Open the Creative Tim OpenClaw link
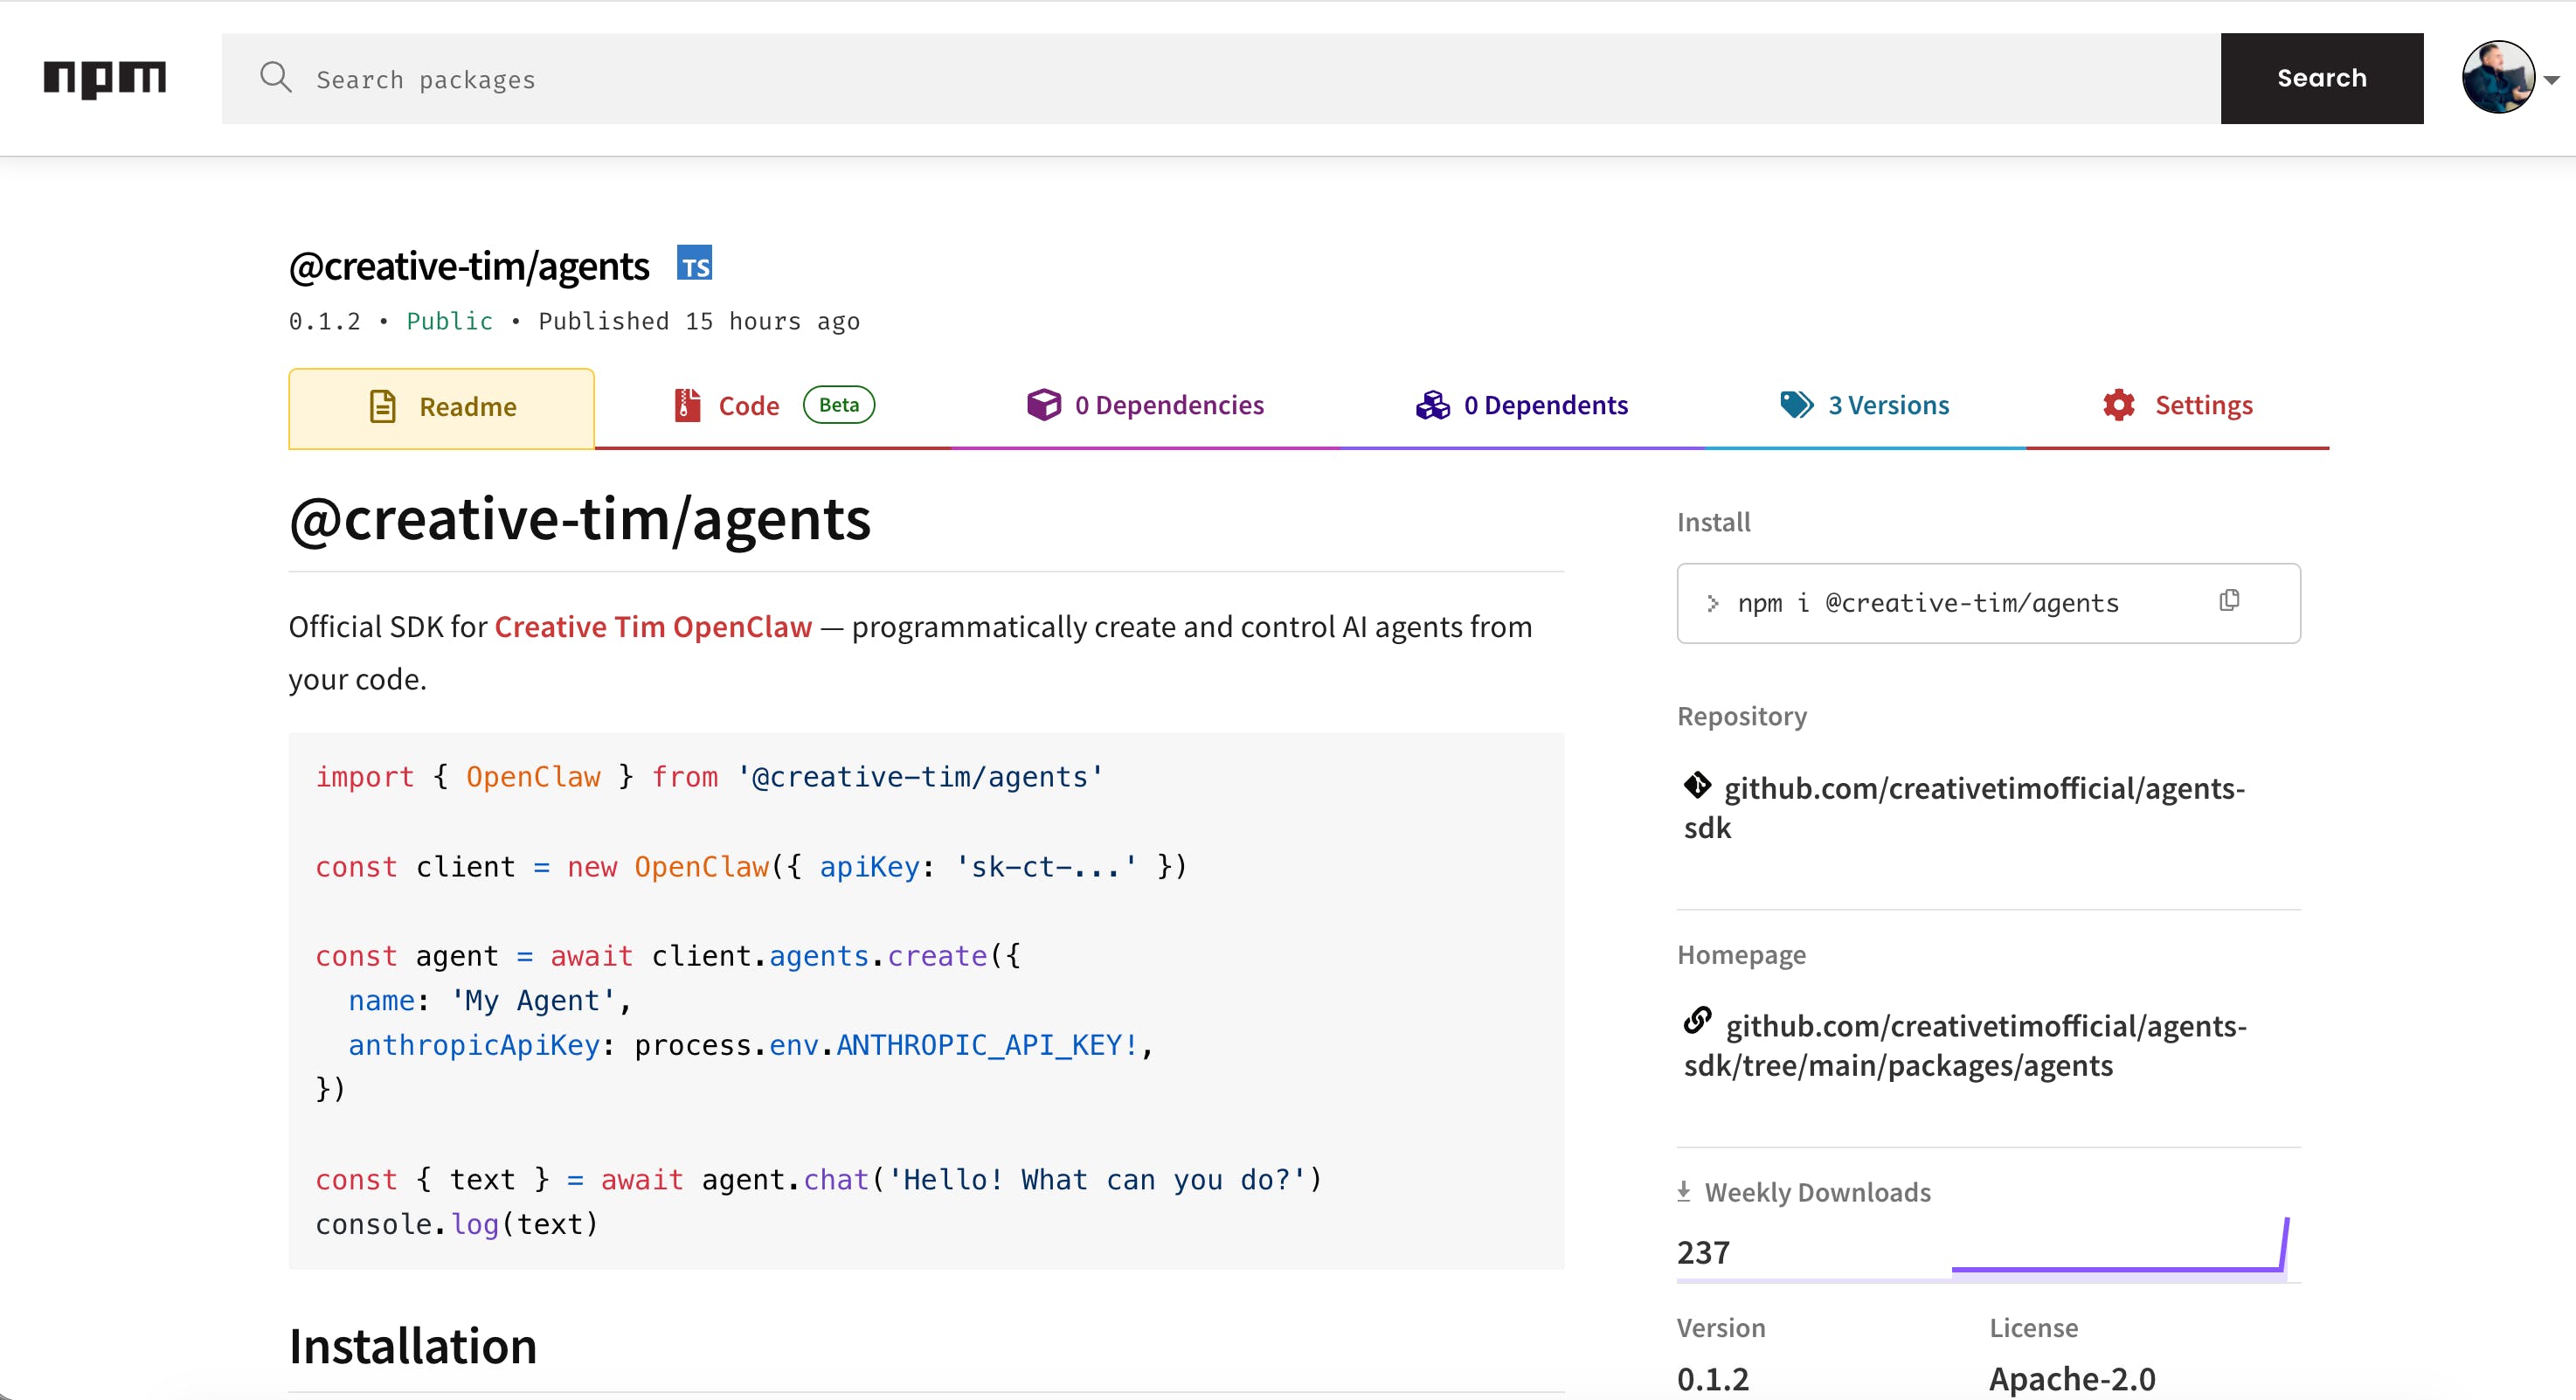The image size is (2576, 1400). click(x=652, y=627)
